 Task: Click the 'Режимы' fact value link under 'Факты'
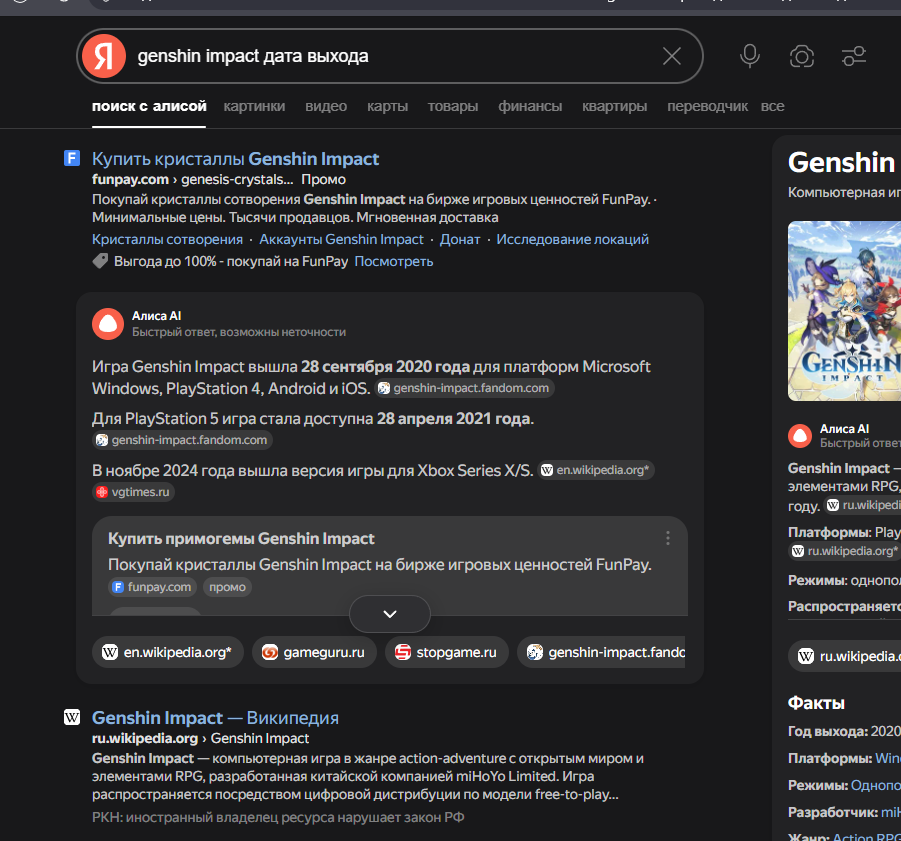click(876, 785)
